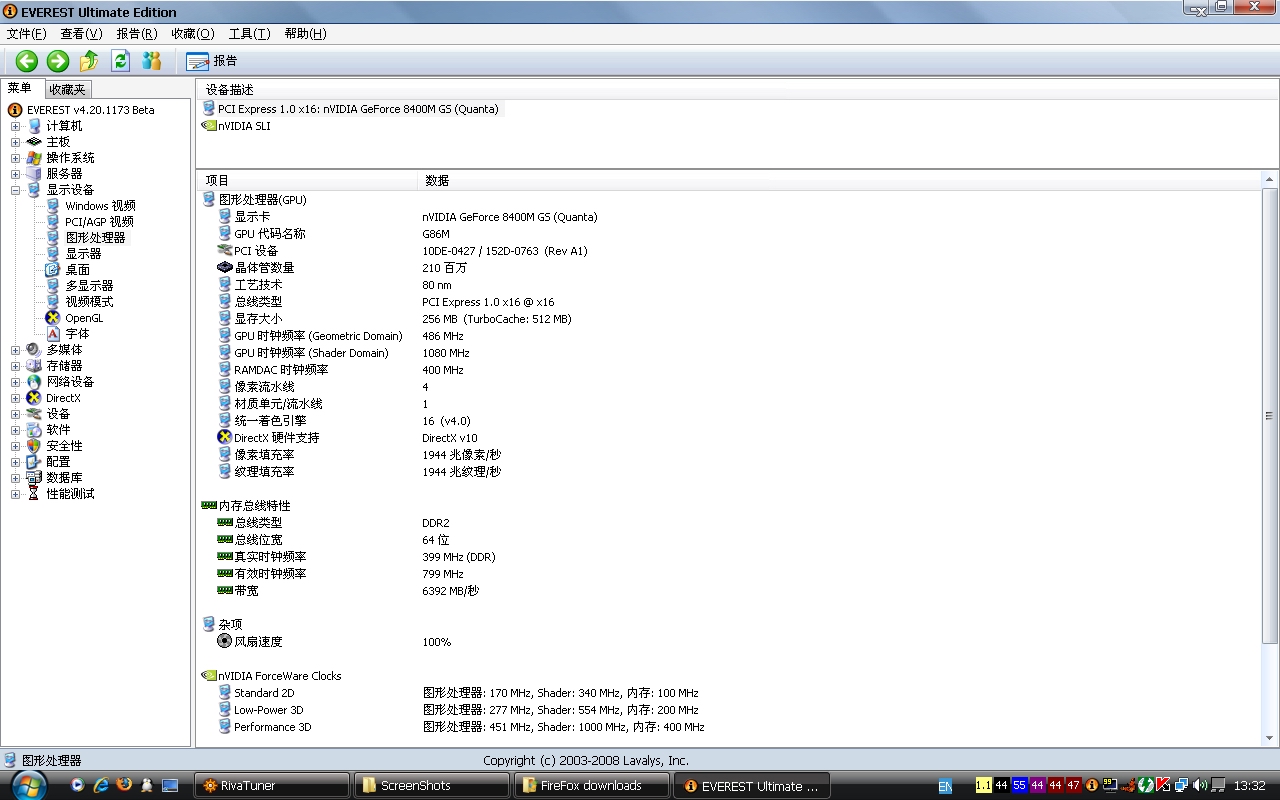Expand the 多媒体 tree node

(15, 350)
